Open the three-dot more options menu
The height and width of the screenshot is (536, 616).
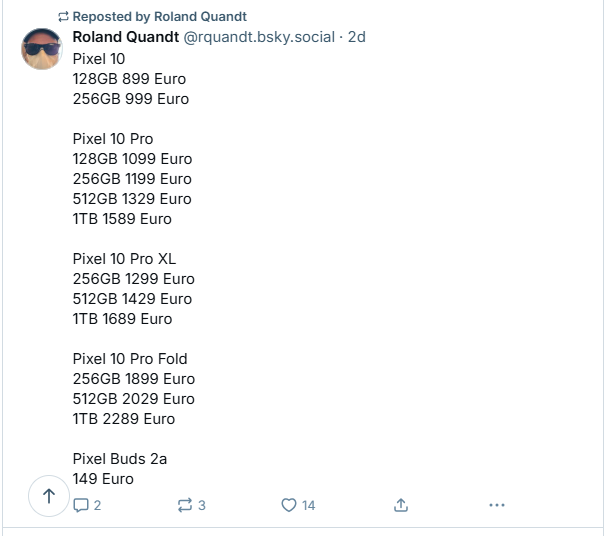point(497,505)
